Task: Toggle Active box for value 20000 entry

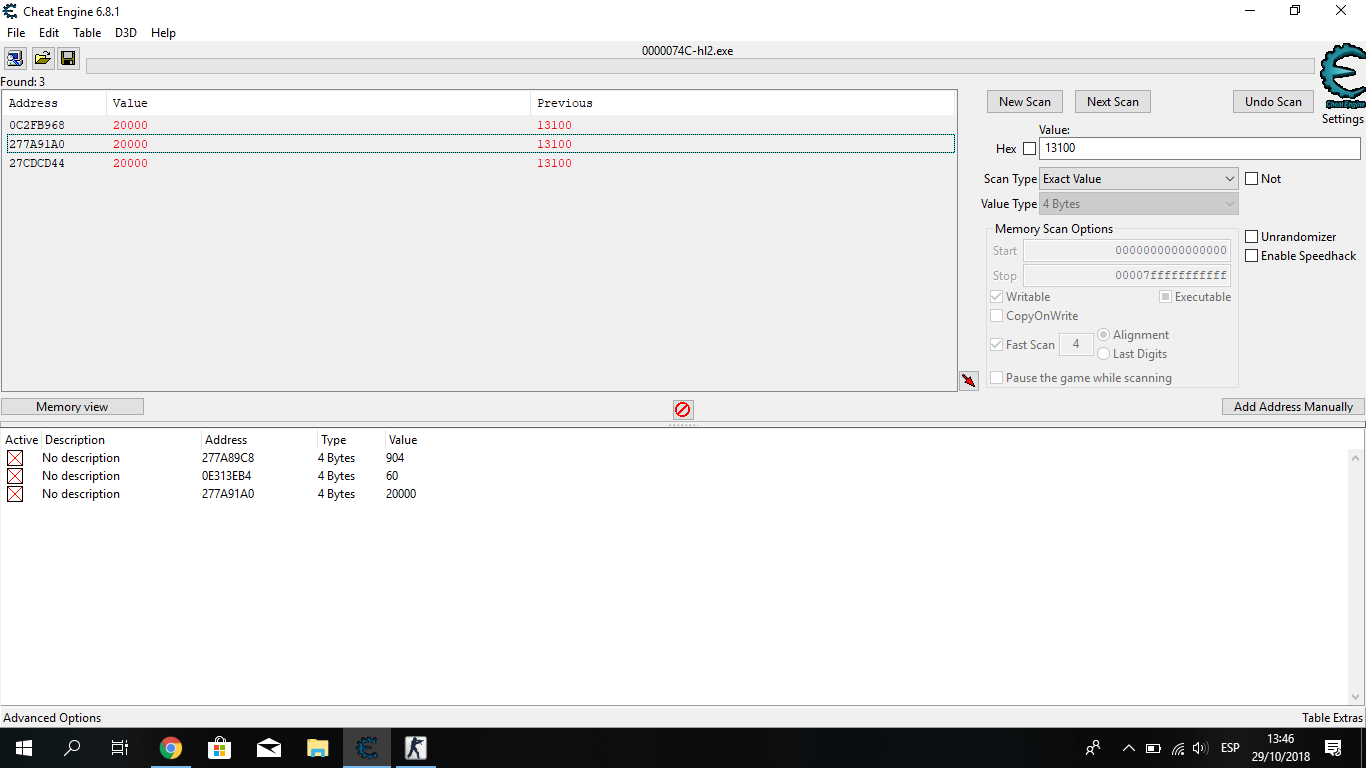Action: pyautogui.click(x=15, y=494)
